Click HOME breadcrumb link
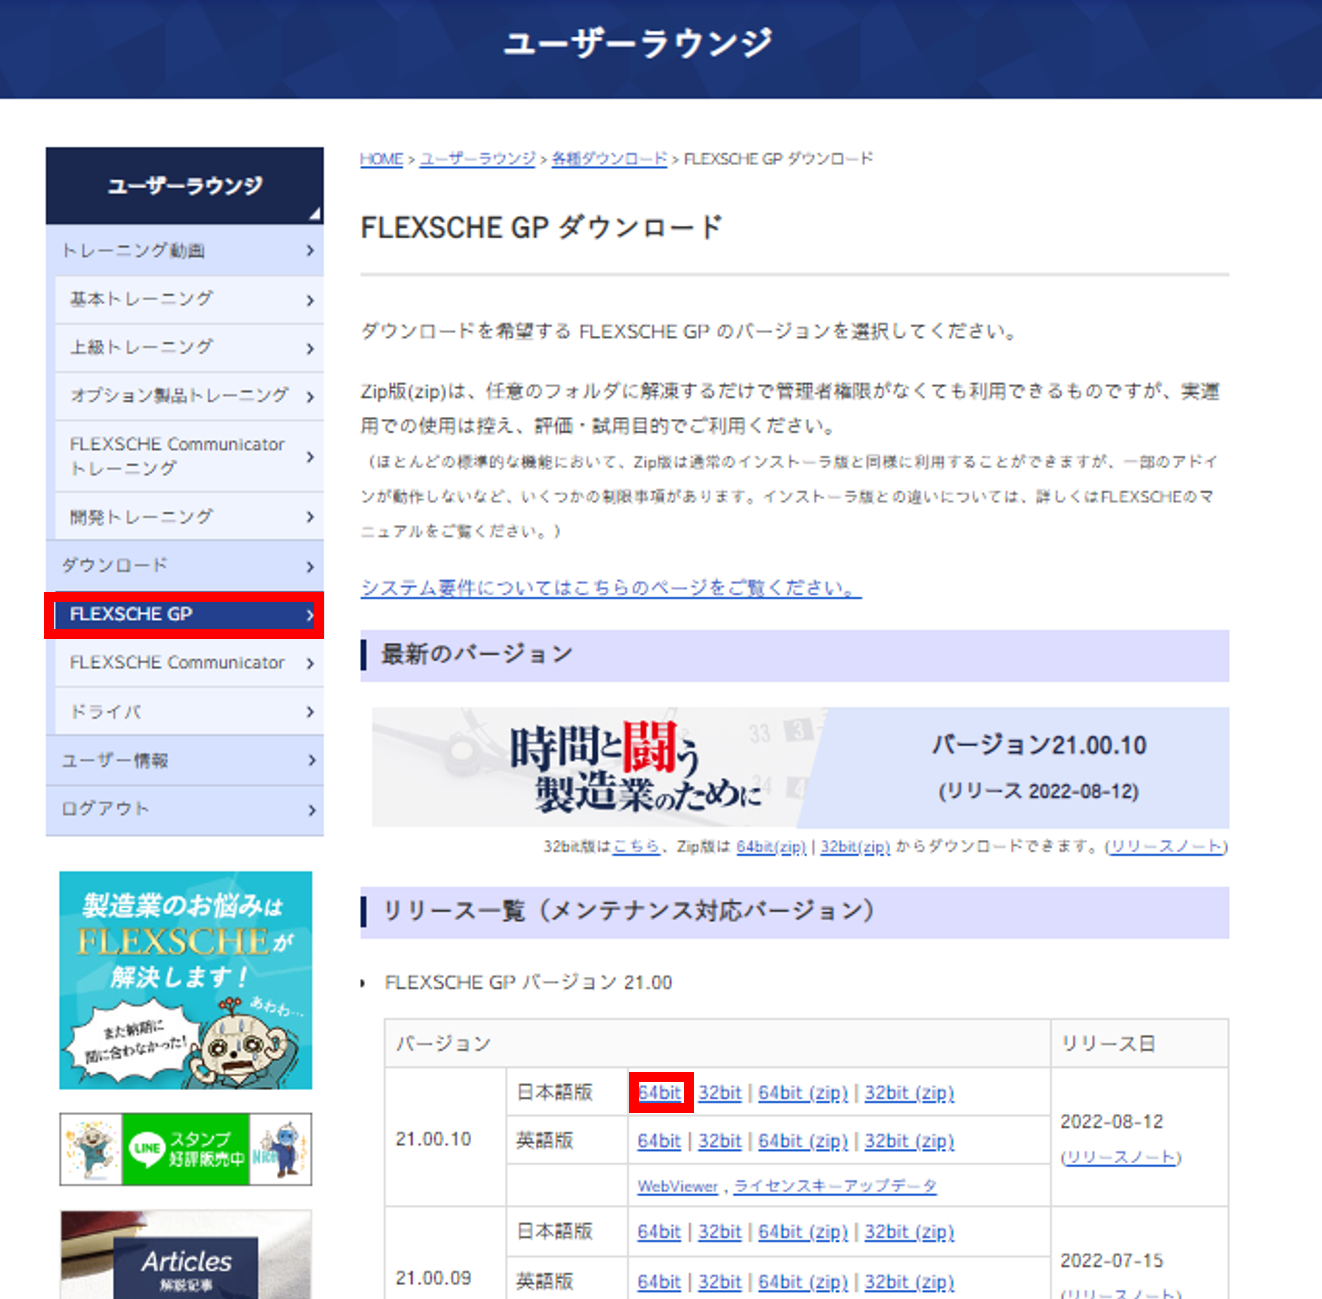The image size is (1322, 1299). [381, 159]
